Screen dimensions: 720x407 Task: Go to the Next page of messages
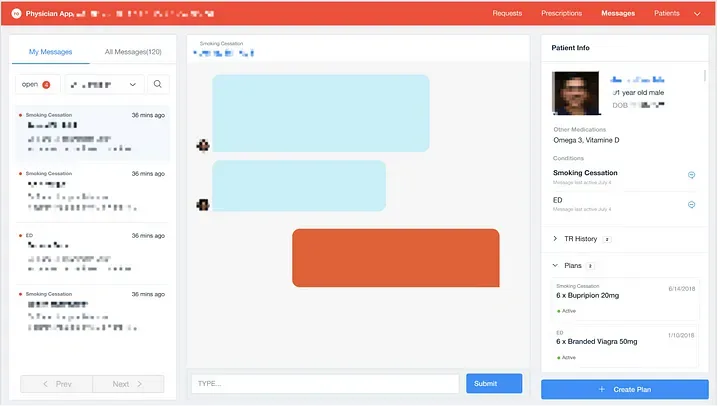click(128, 384)
